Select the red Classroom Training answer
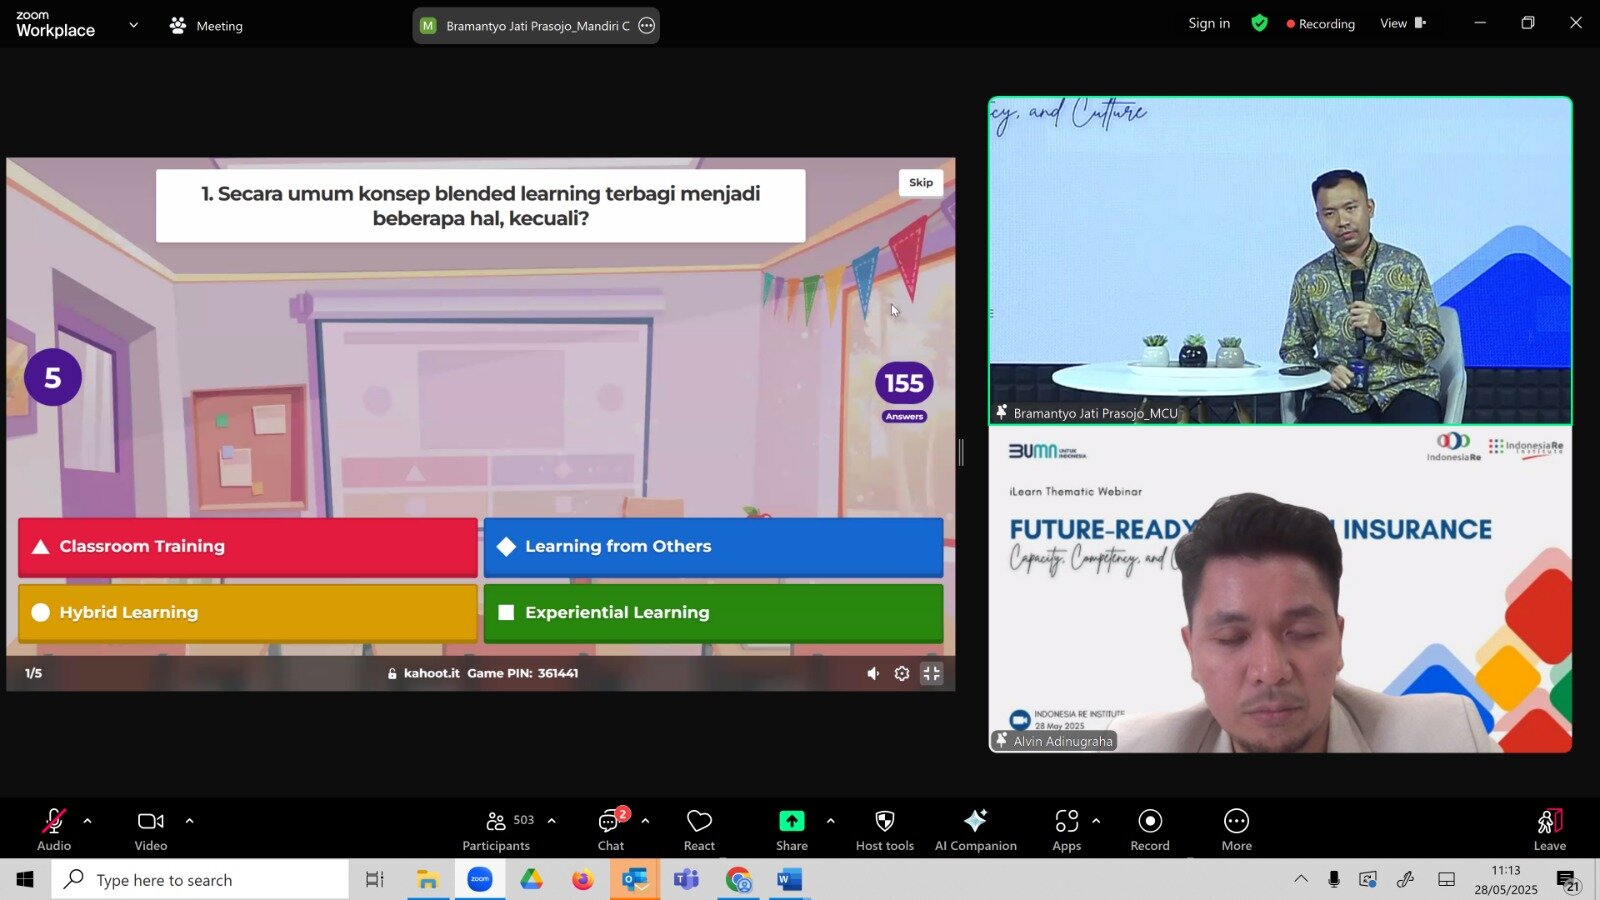The height and width of the screenshot is (900, 1600). tap(247, 547)
